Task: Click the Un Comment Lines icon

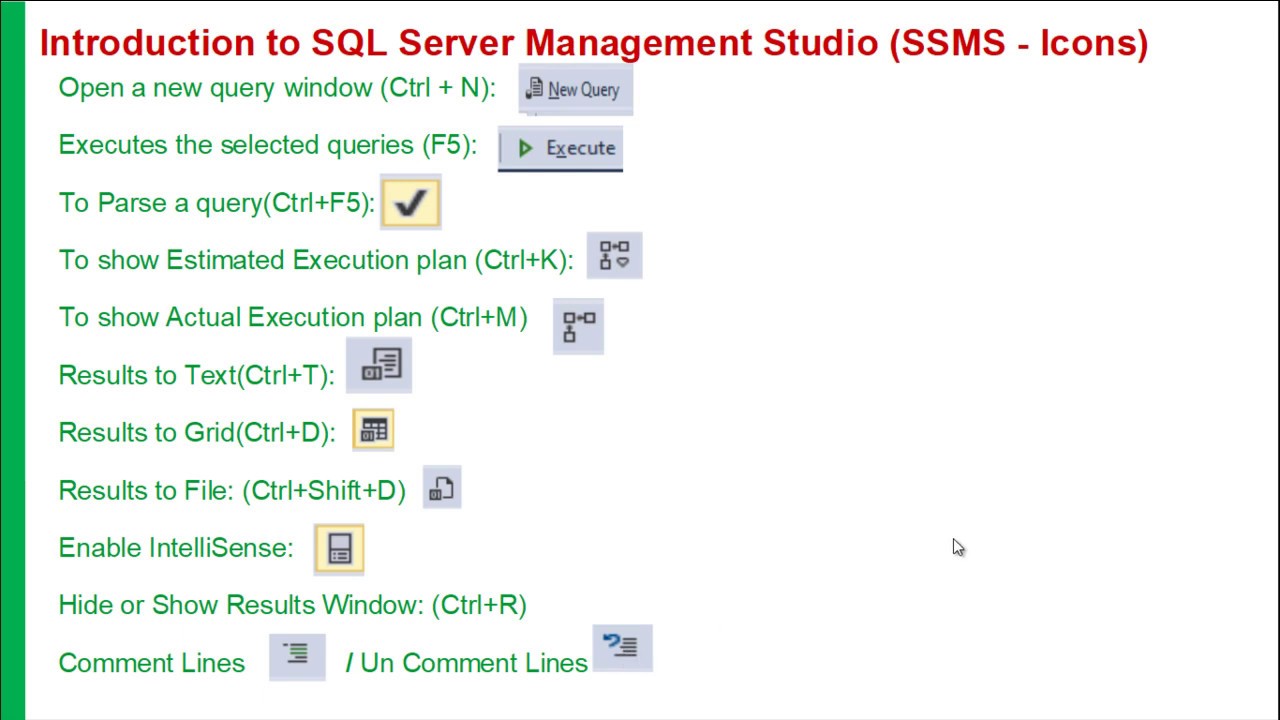Action: pos(622,648)
